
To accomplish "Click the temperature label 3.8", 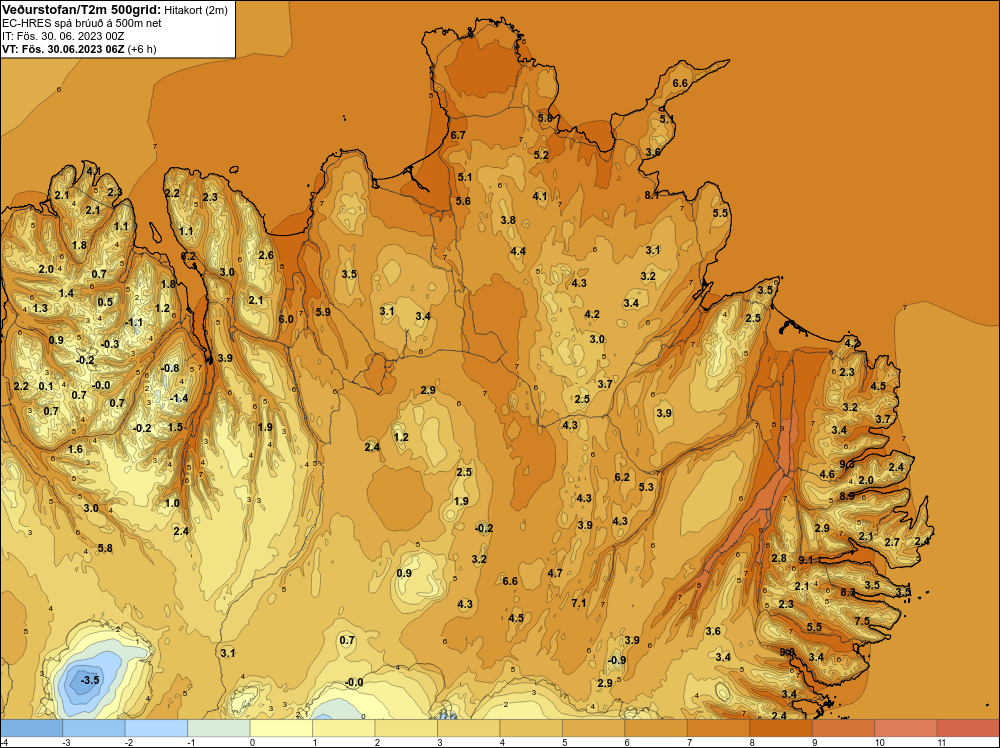I will click(508, 220).
